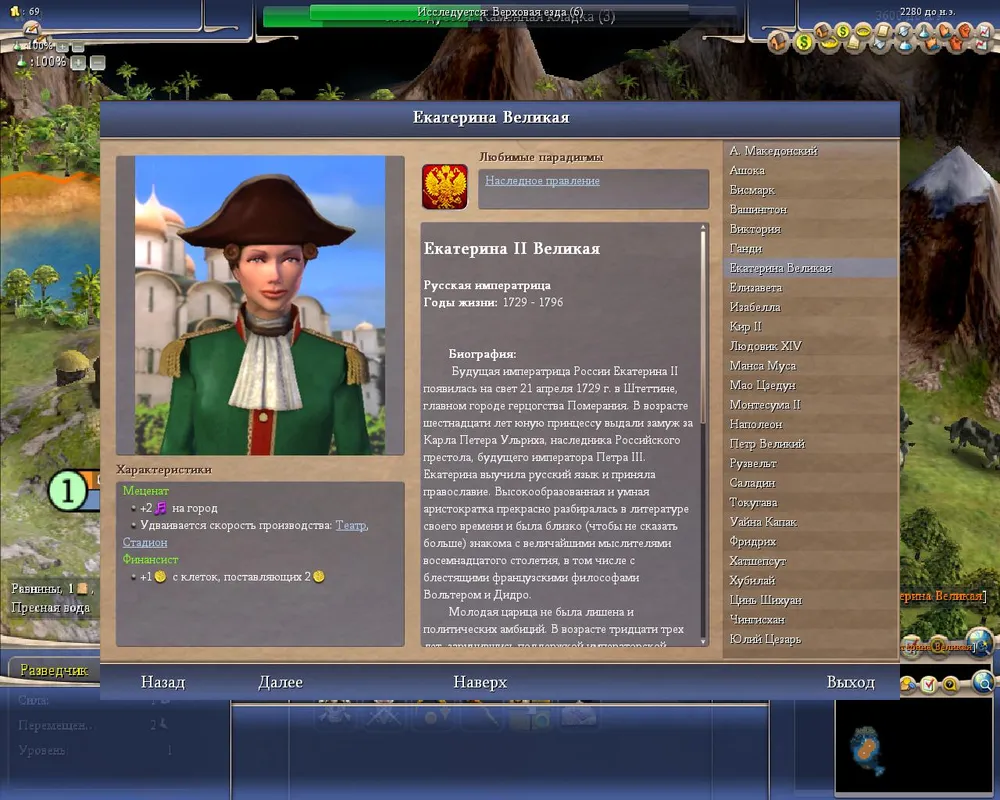
Task: Go back with the Назад button
Action: point(163,682)
